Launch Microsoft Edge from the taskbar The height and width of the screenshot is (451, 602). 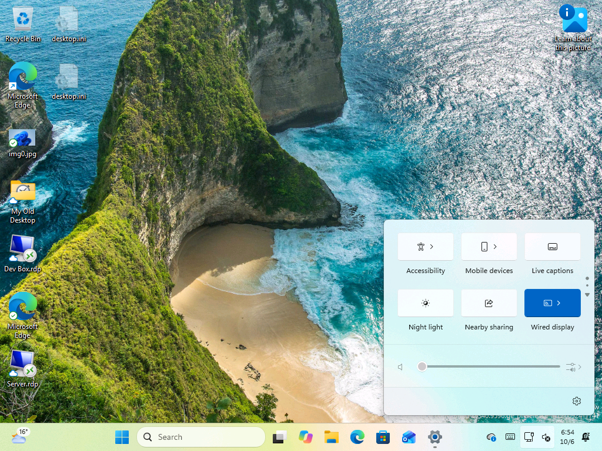tap(357, 437)
